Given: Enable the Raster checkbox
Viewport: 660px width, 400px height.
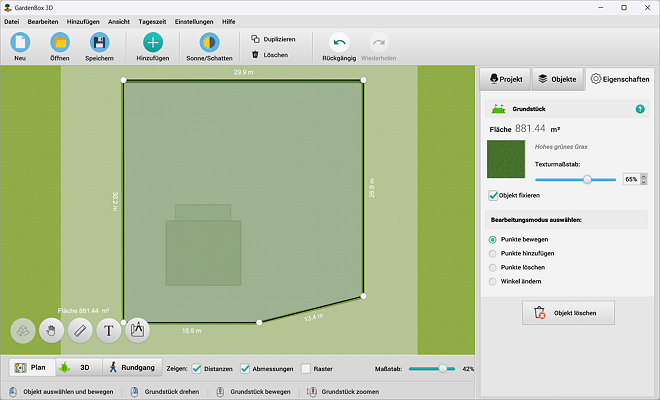Looking at the screenshot, I should point(306,369).
